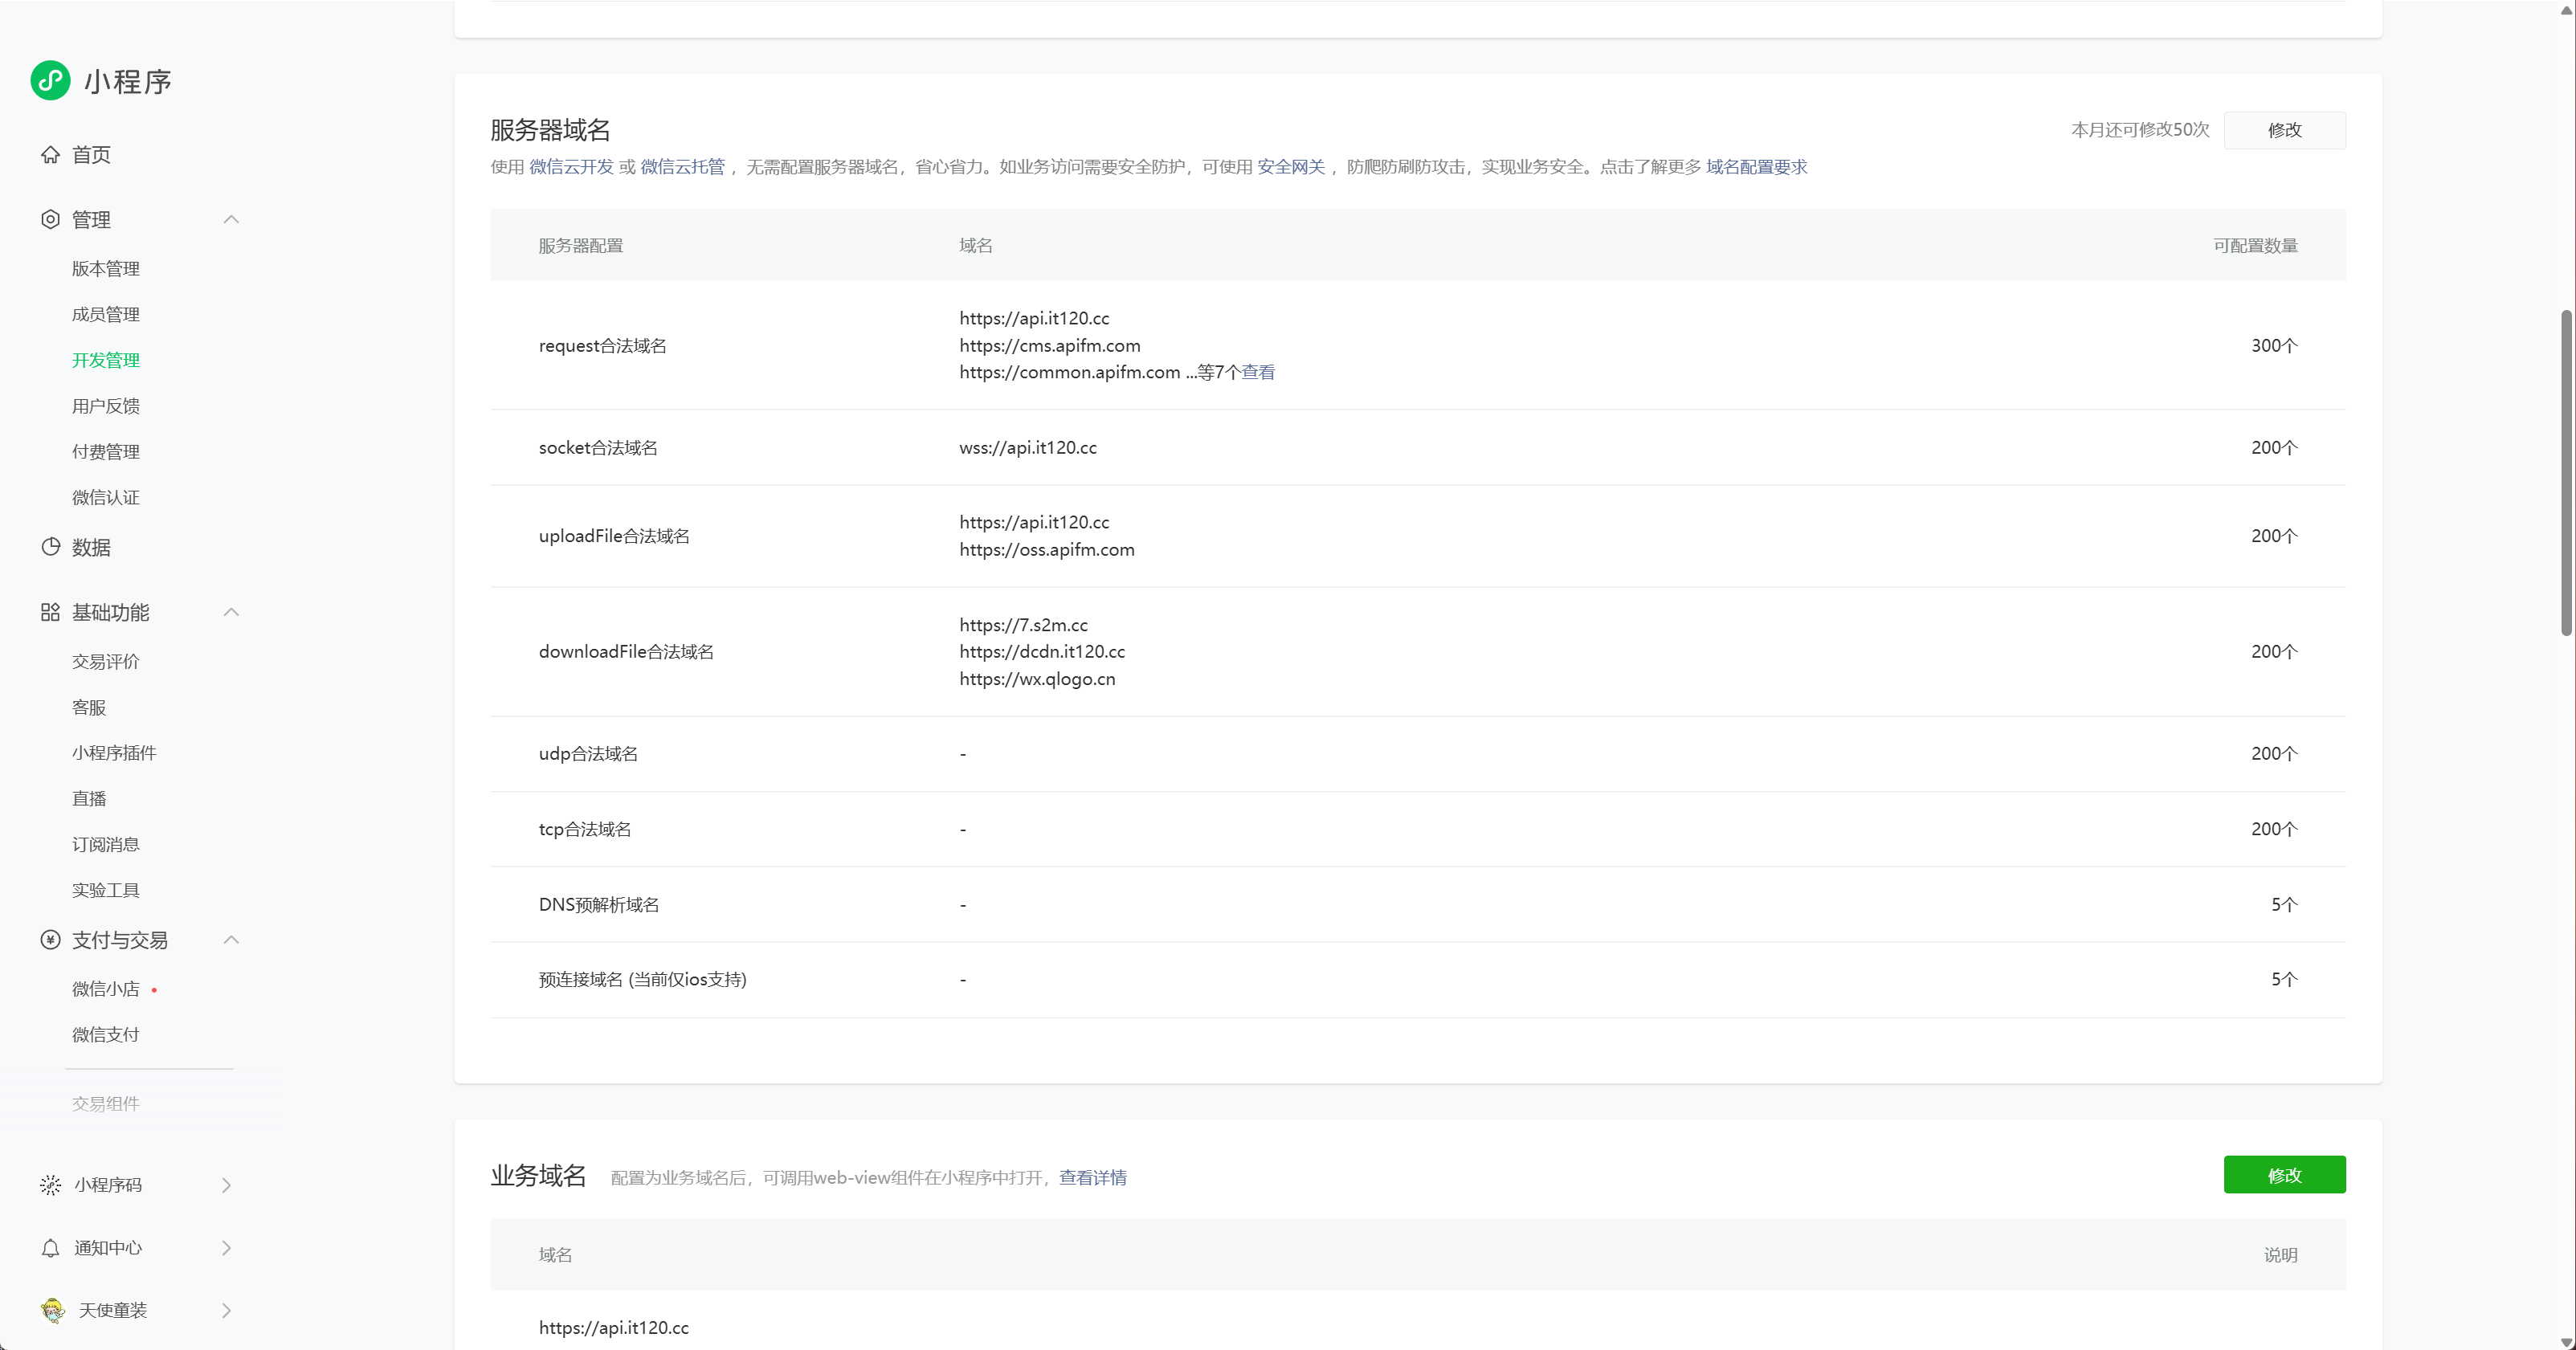Click https://cms.apifm.com domain text
The image size is (2576, 1350).
point(1050,345)
